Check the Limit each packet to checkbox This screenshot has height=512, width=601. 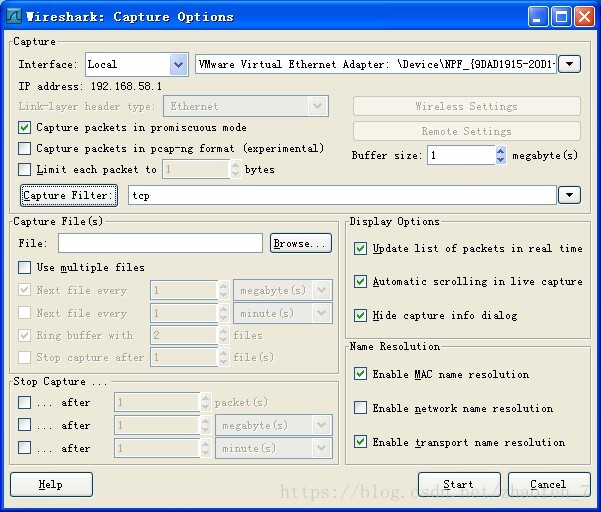(25, 169)
